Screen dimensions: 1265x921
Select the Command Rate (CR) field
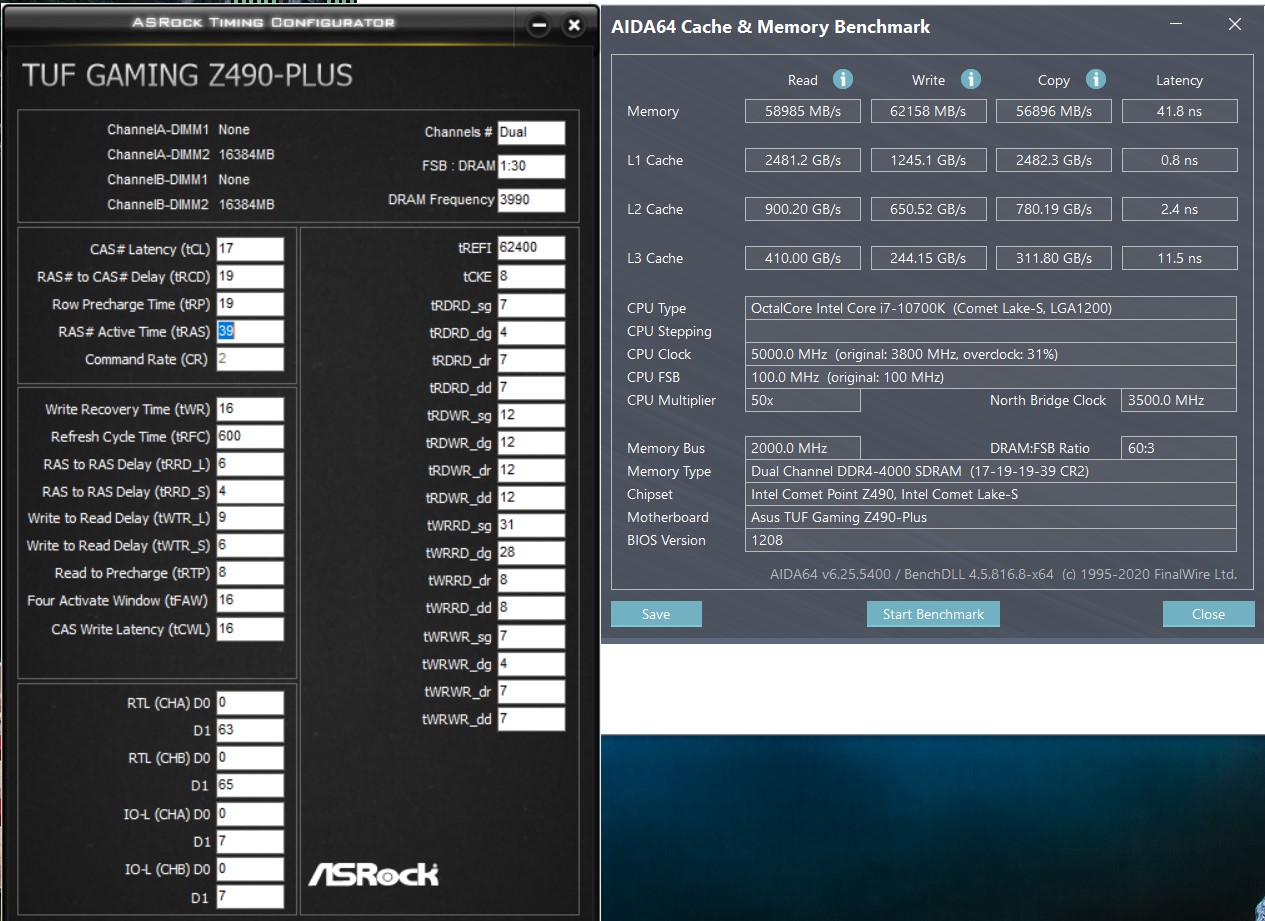[x=249, y=359]
